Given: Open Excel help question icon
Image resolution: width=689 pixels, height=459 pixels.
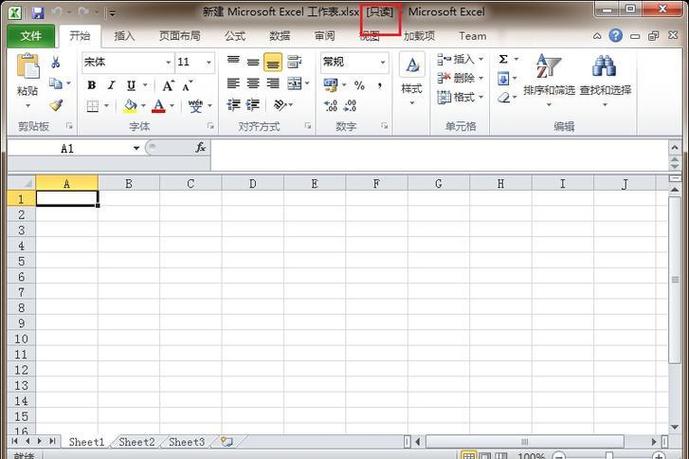Looking at the screenshot, I should tap(616, 36).
